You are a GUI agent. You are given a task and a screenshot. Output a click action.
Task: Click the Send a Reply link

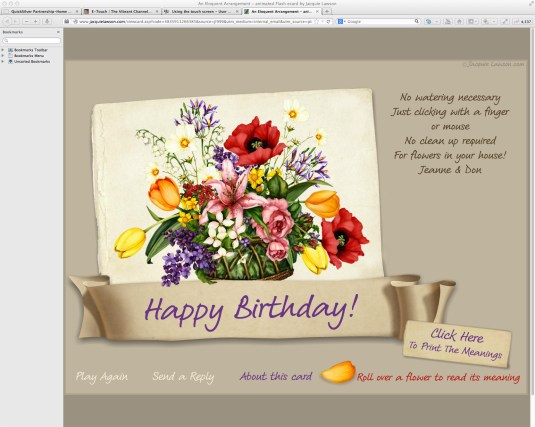[x=183, y=377]
